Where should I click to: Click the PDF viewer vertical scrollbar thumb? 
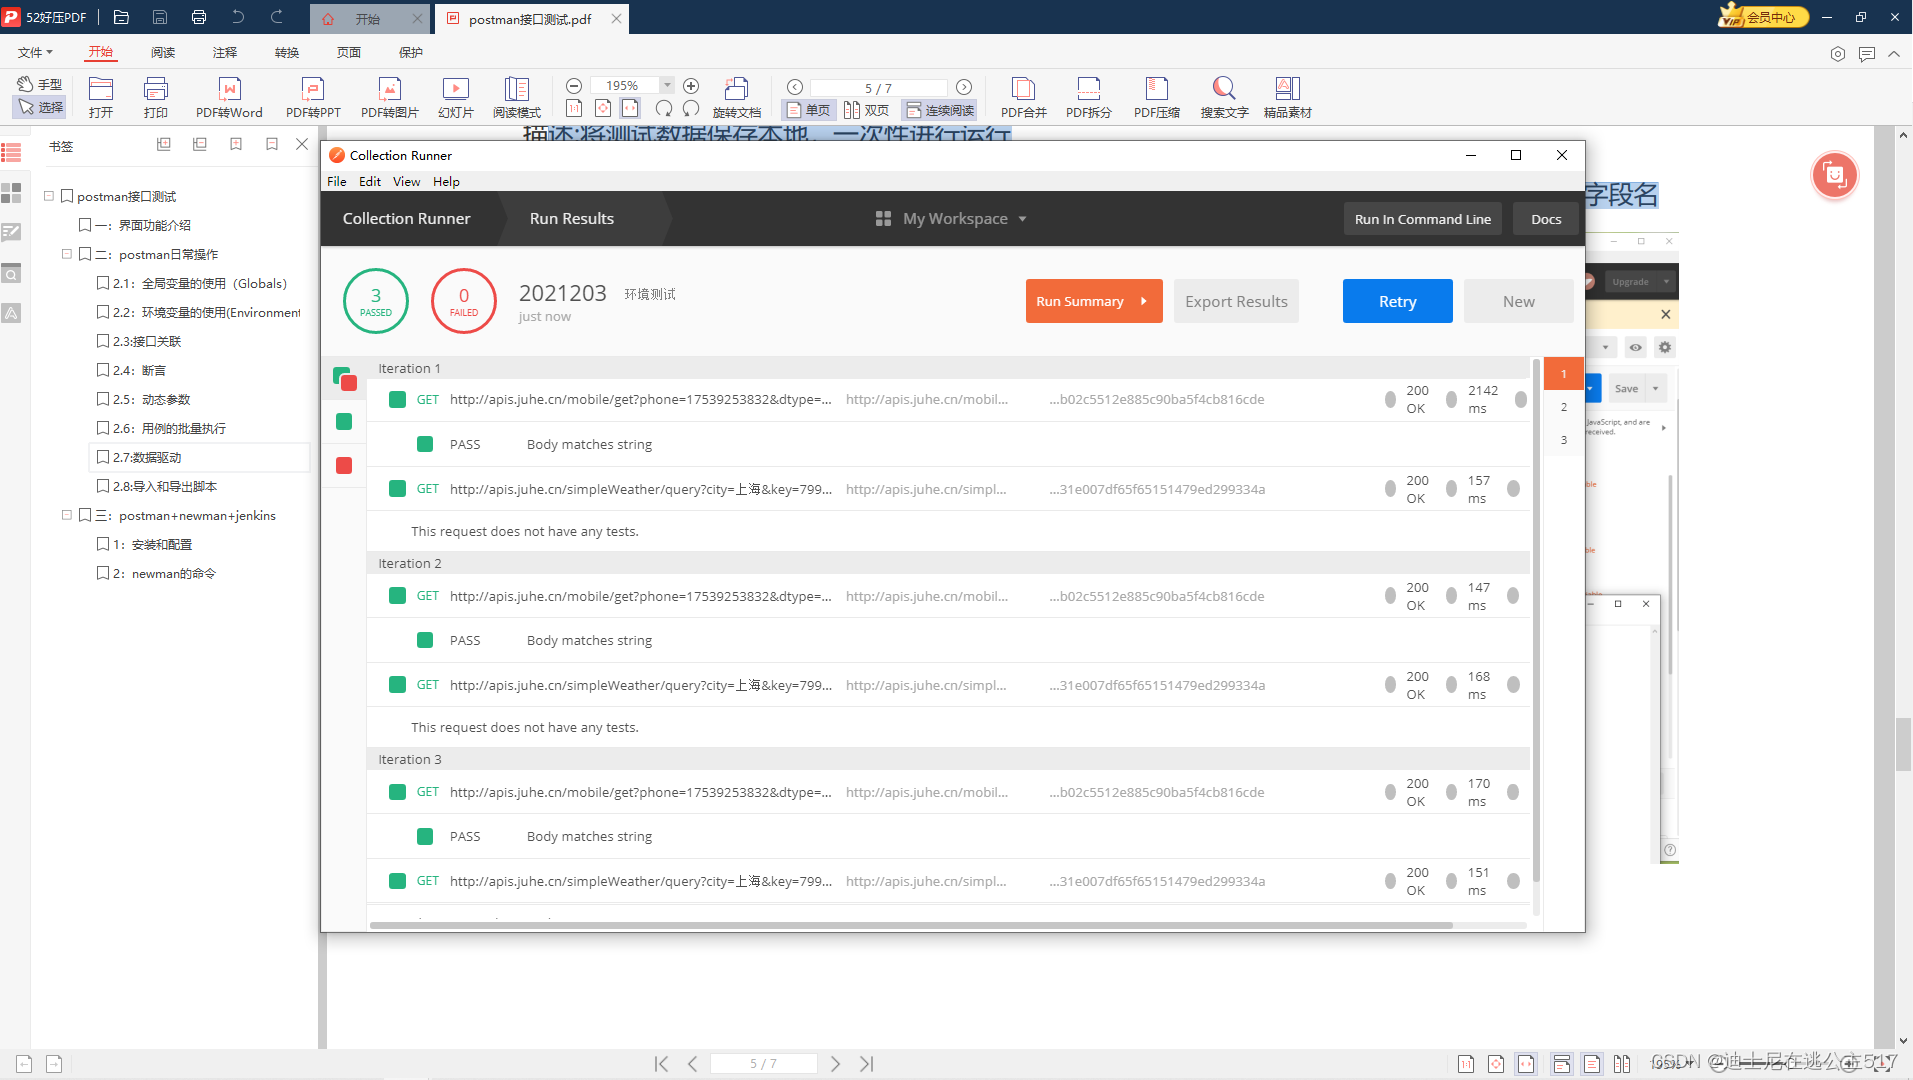point(1903,744)
